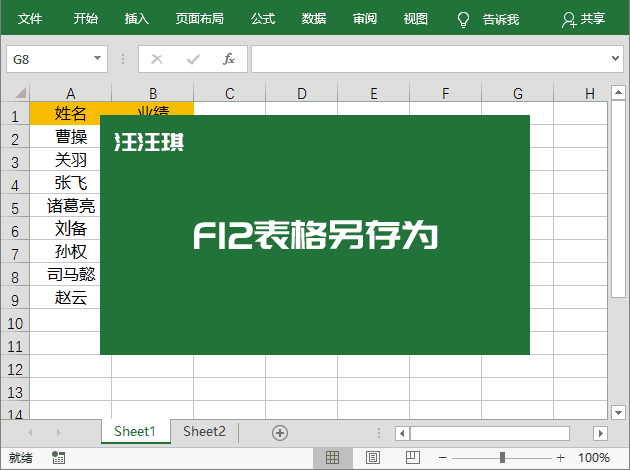Click next sheet navigation arrow

[59, 433]
